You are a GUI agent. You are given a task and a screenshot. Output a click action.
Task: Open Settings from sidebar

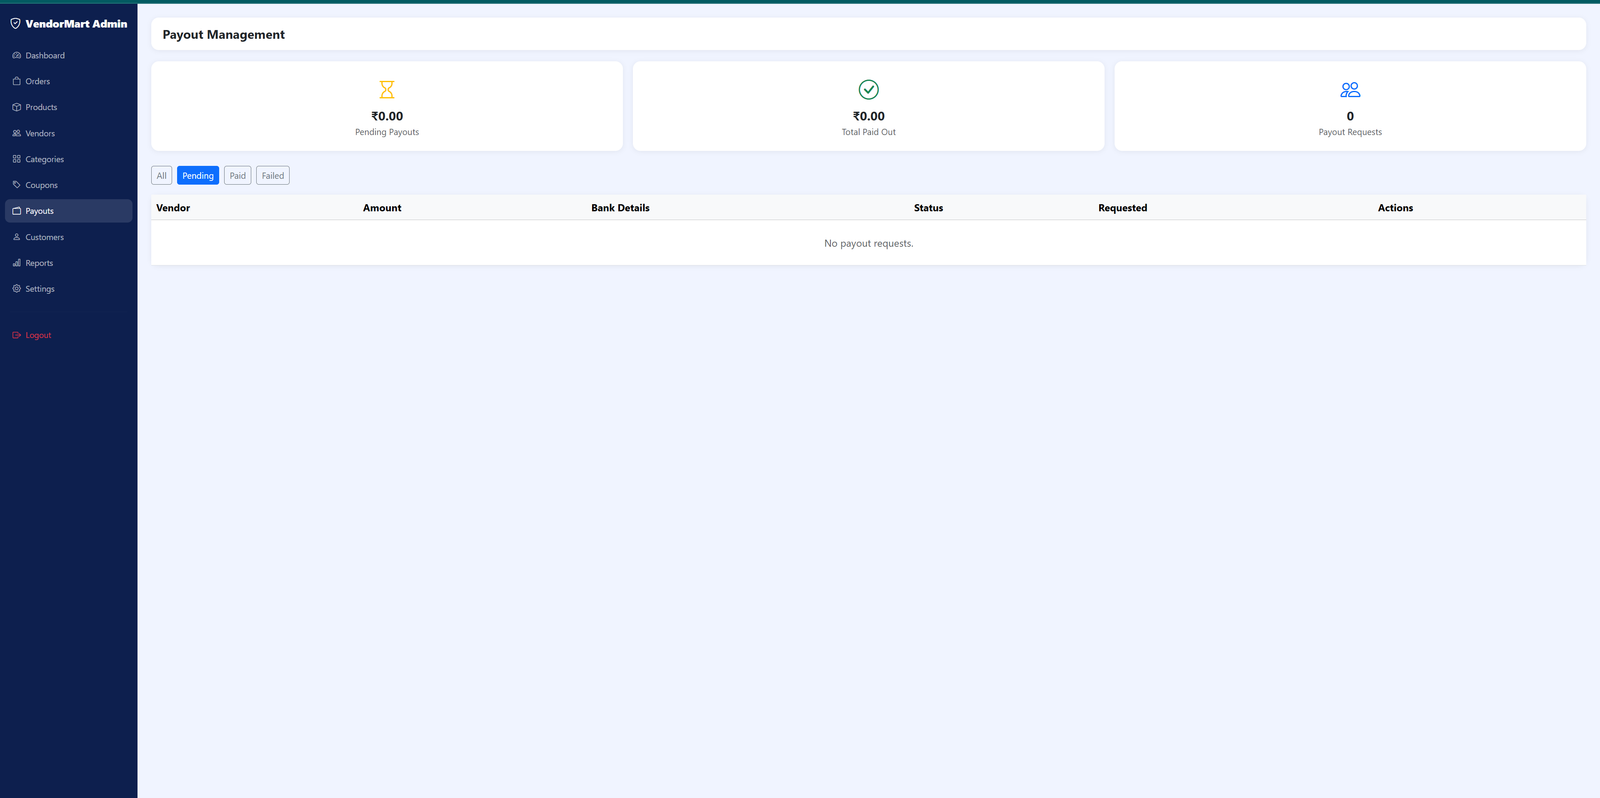(x=68, y=289)
